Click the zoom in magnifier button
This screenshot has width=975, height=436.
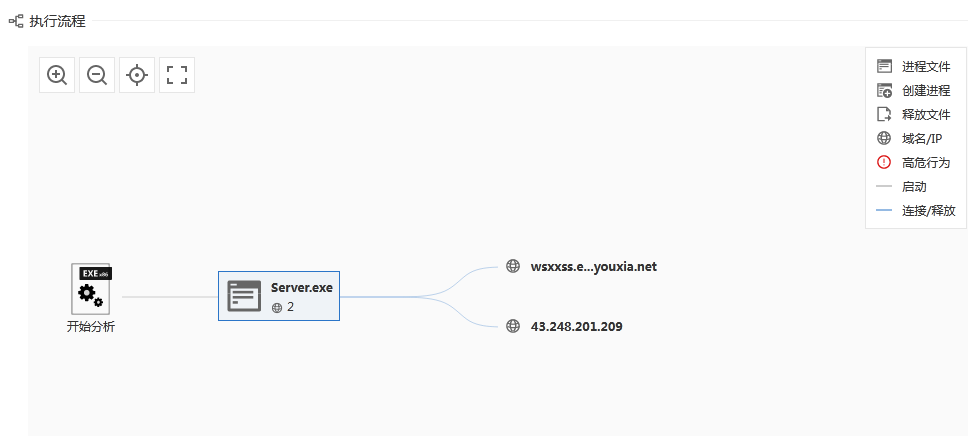pyautogui.click(x=57, y=75)
